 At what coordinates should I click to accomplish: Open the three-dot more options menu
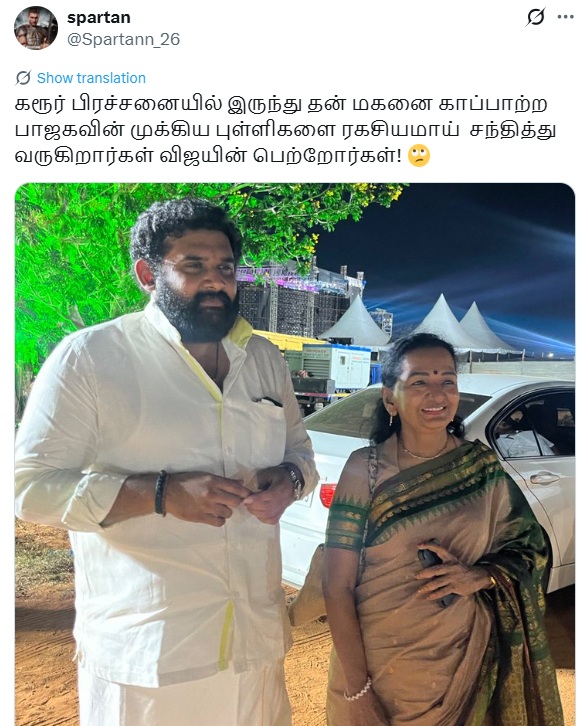click(x=565, y=17)
